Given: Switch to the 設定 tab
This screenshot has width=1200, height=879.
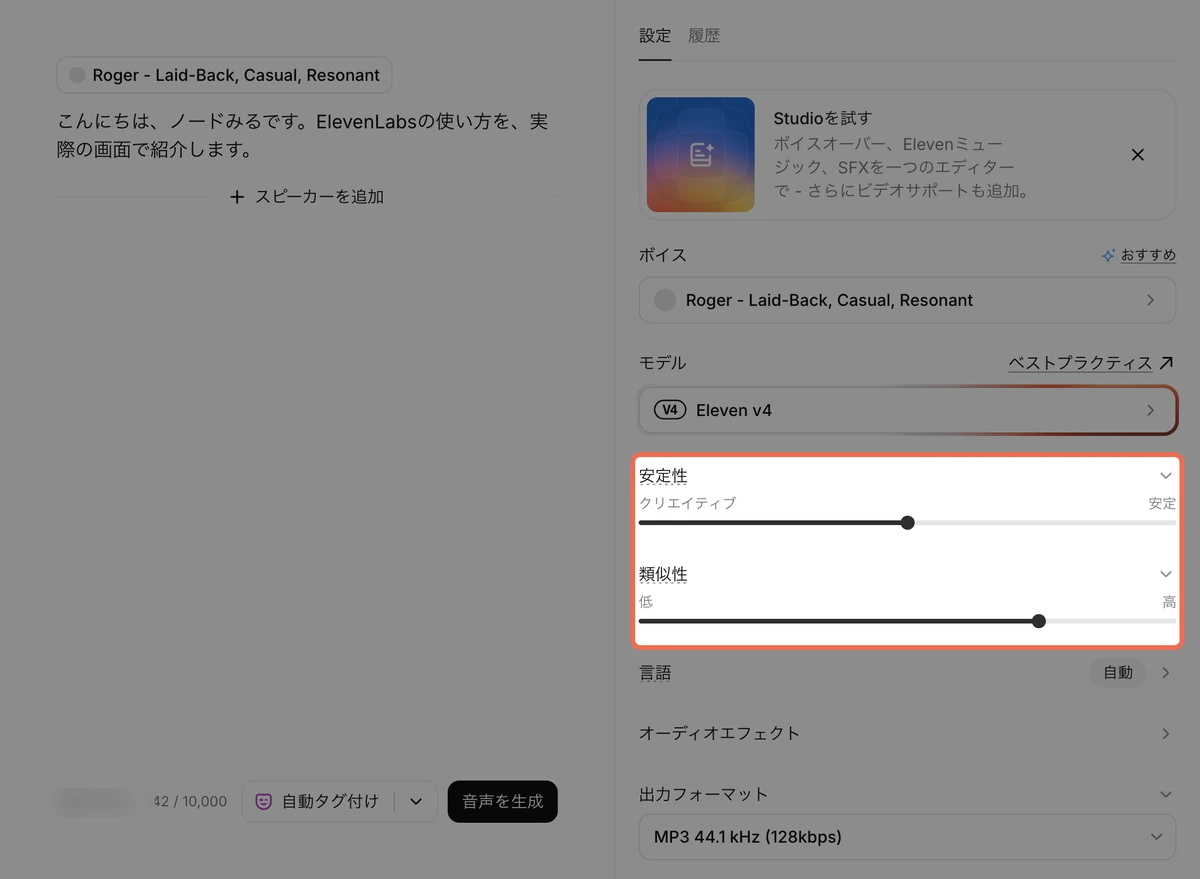Looking at the screenshot, I should click(x=655, y=36).
